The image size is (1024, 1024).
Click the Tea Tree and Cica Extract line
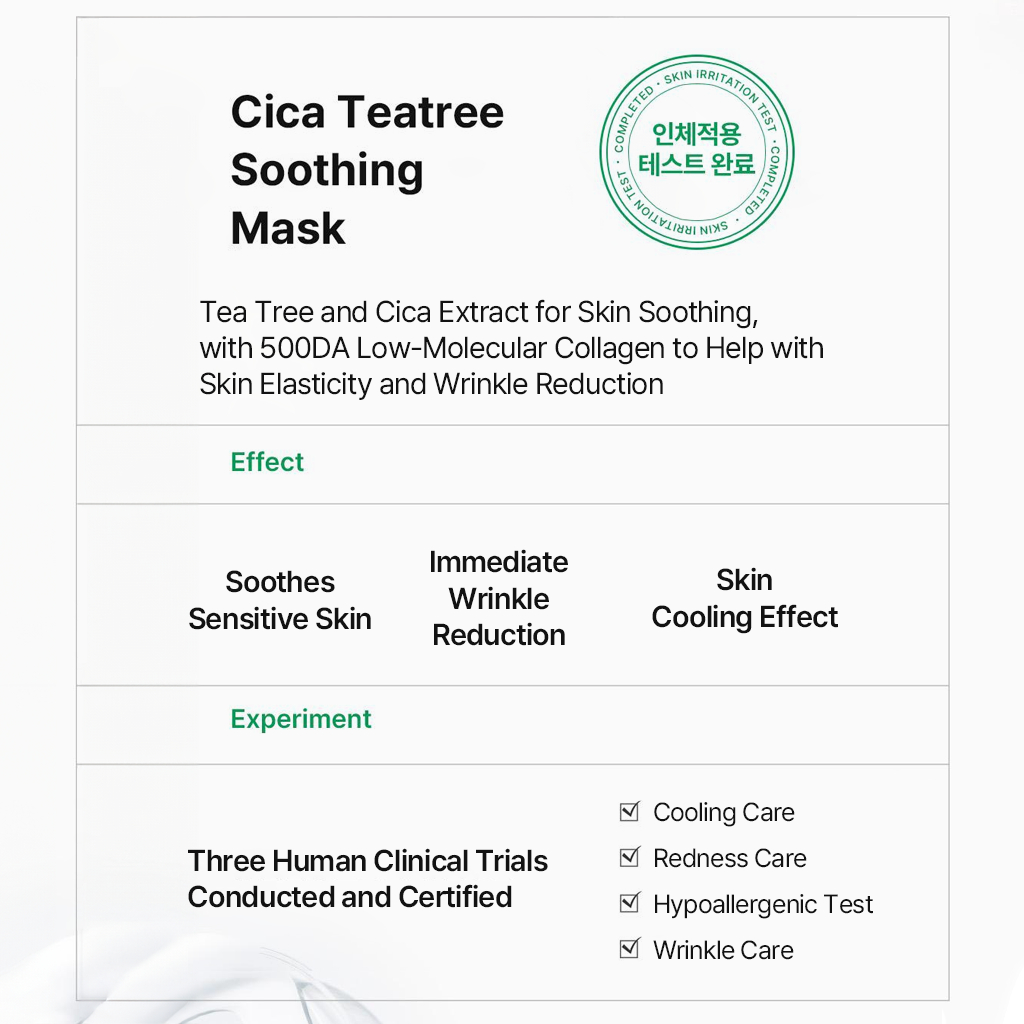point(479,312)
